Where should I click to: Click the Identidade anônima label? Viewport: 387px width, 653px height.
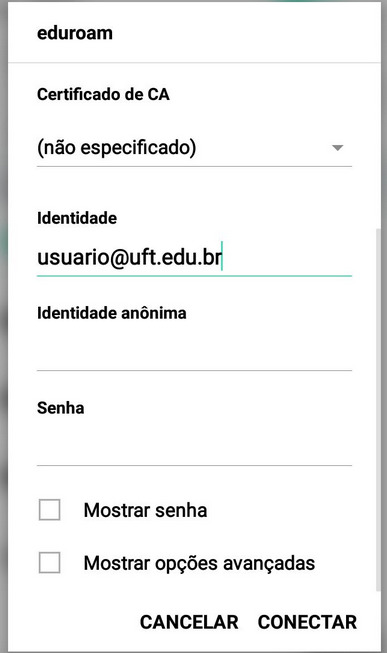[112, 313]
